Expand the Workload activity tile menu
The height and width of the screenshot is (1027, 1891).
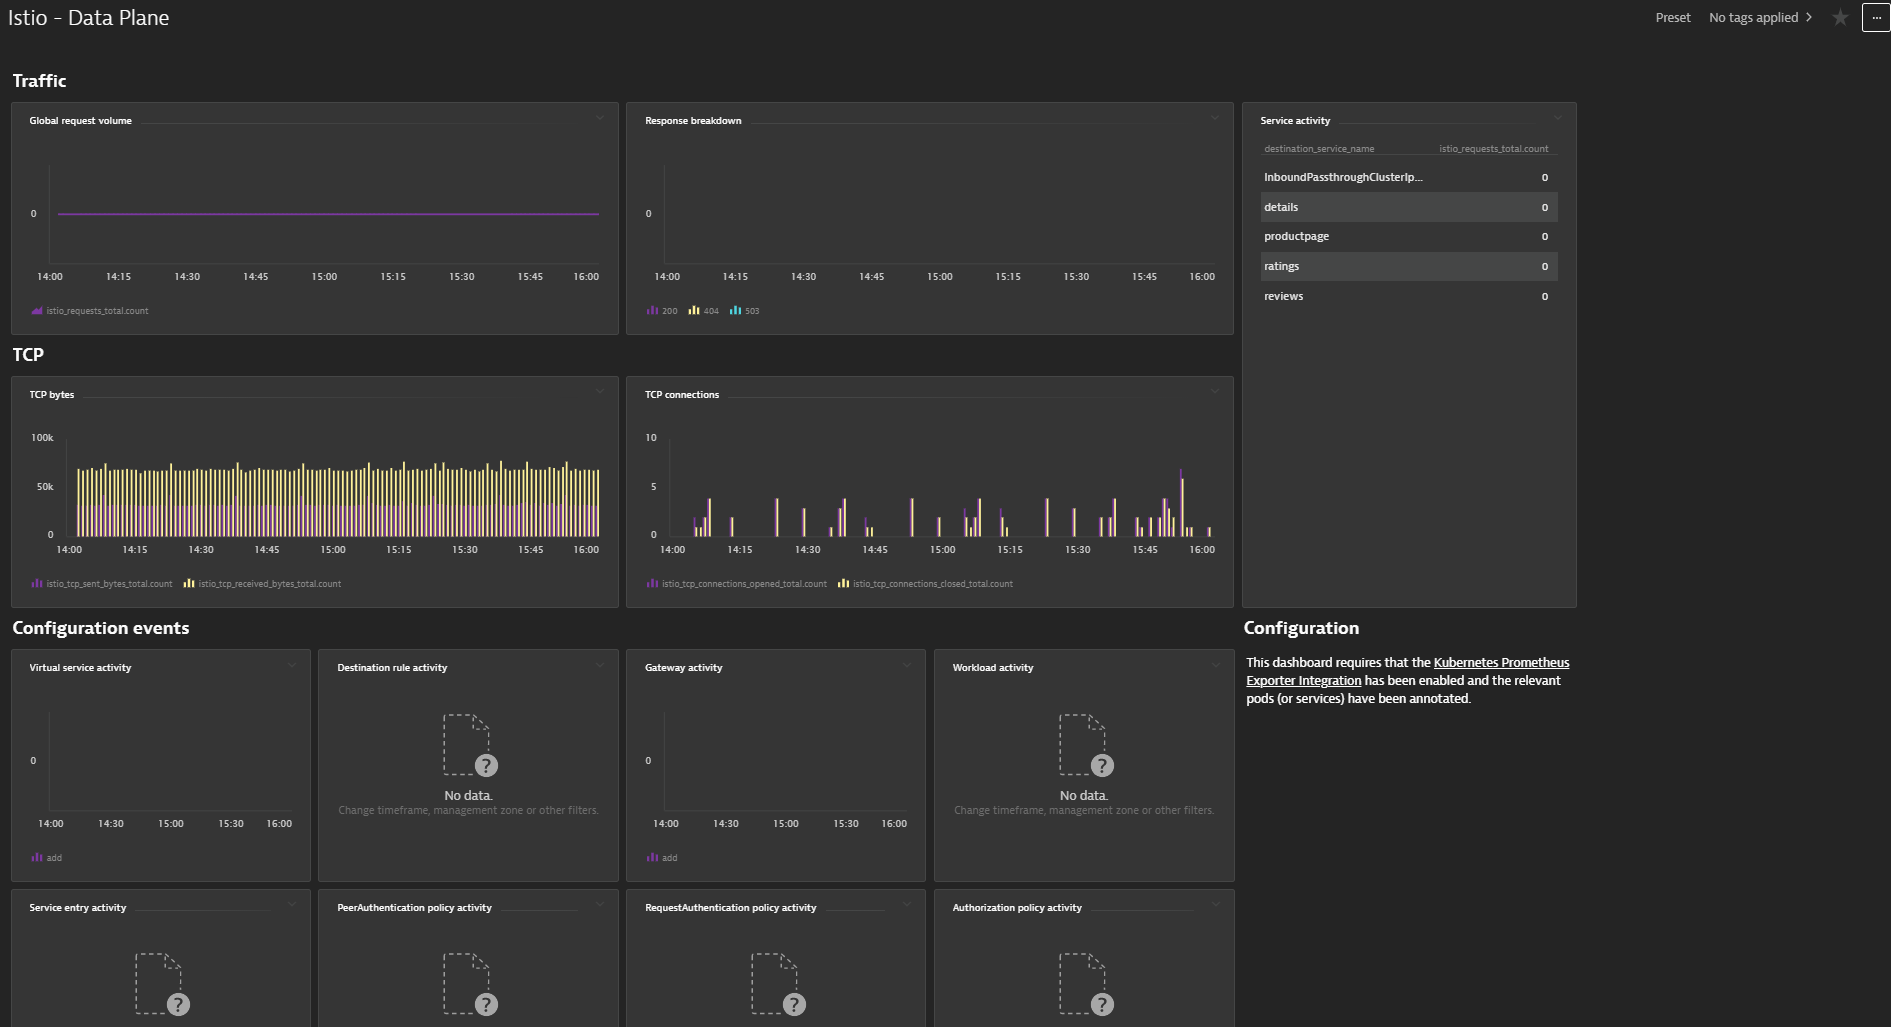point(1216,665)
